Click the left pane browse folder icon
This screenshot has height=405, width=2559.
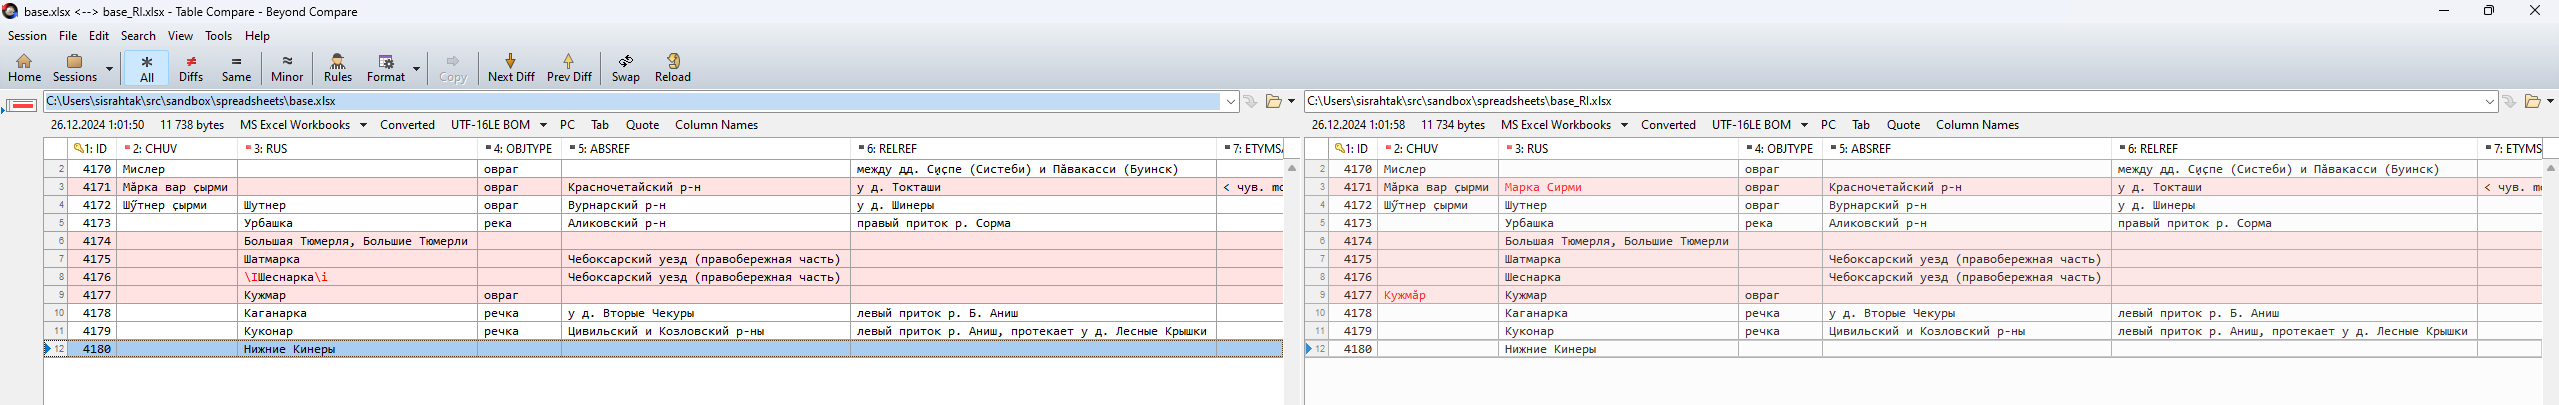[x=1273, y=101]
